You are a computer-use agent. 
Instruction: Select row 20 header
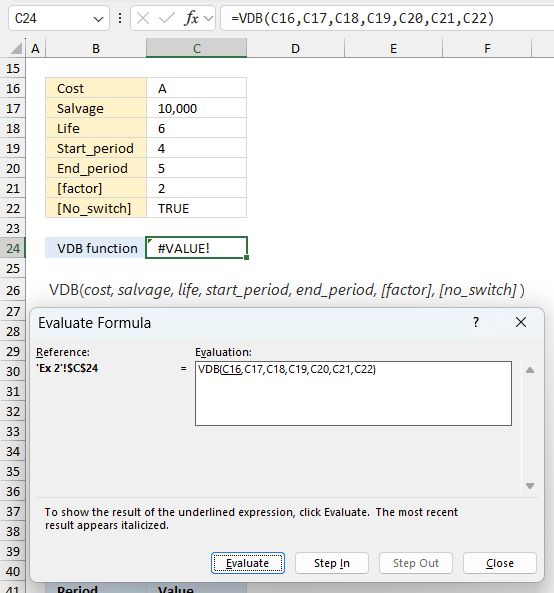pyautogui.click(x=13, y=169)
